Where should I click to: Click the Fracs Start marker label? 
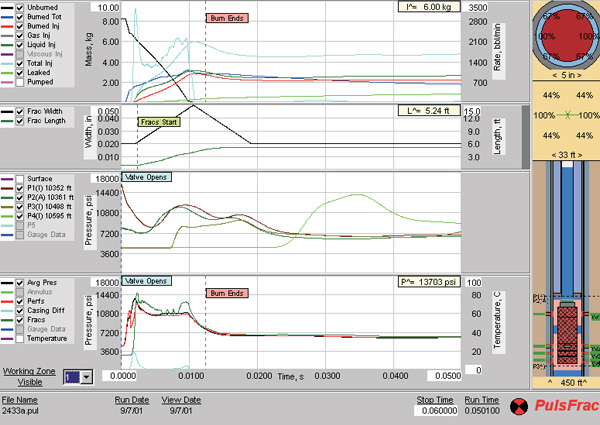coord(161,122)
